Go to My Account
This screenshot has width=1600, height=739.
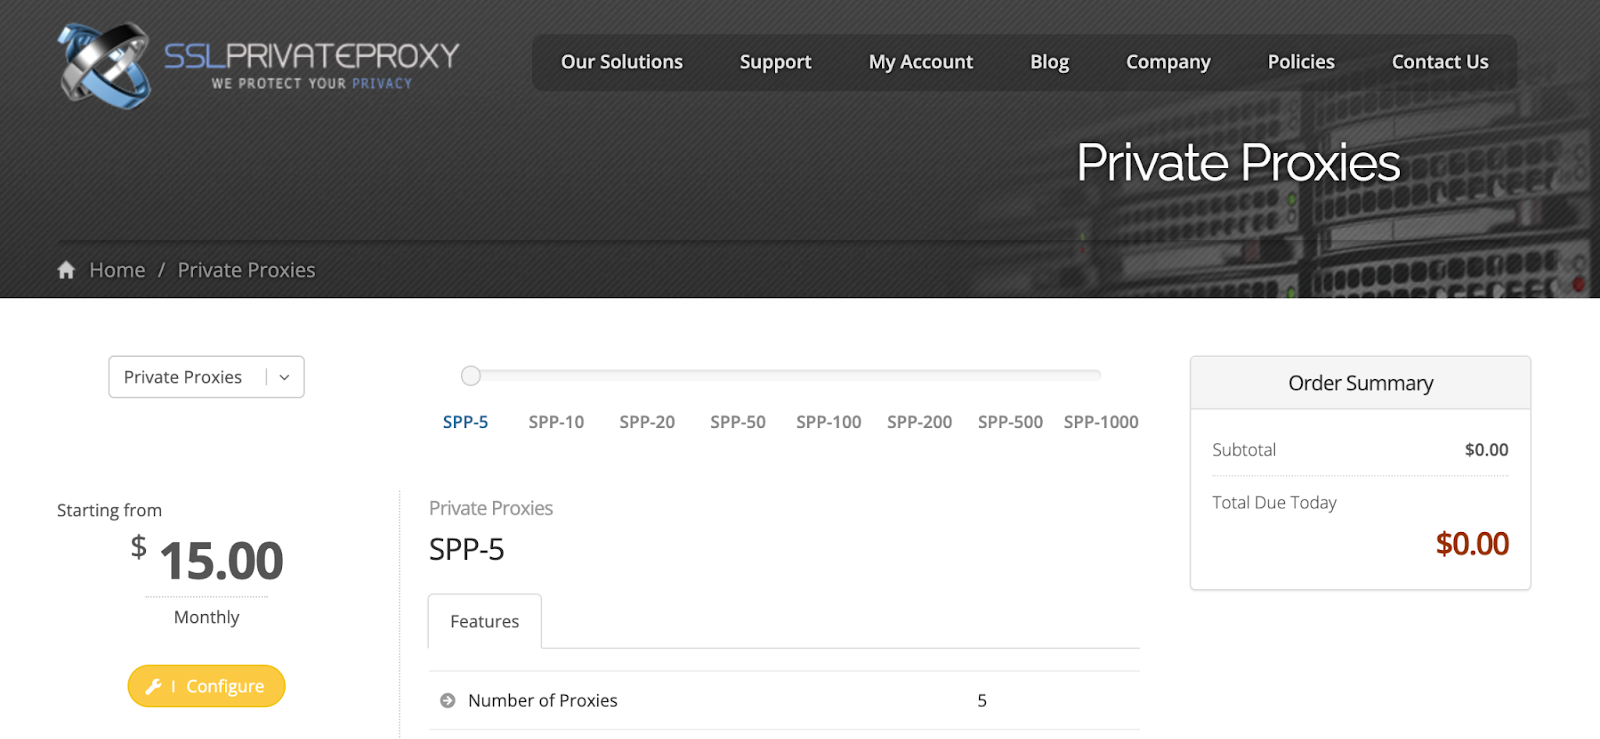[921, 62]
